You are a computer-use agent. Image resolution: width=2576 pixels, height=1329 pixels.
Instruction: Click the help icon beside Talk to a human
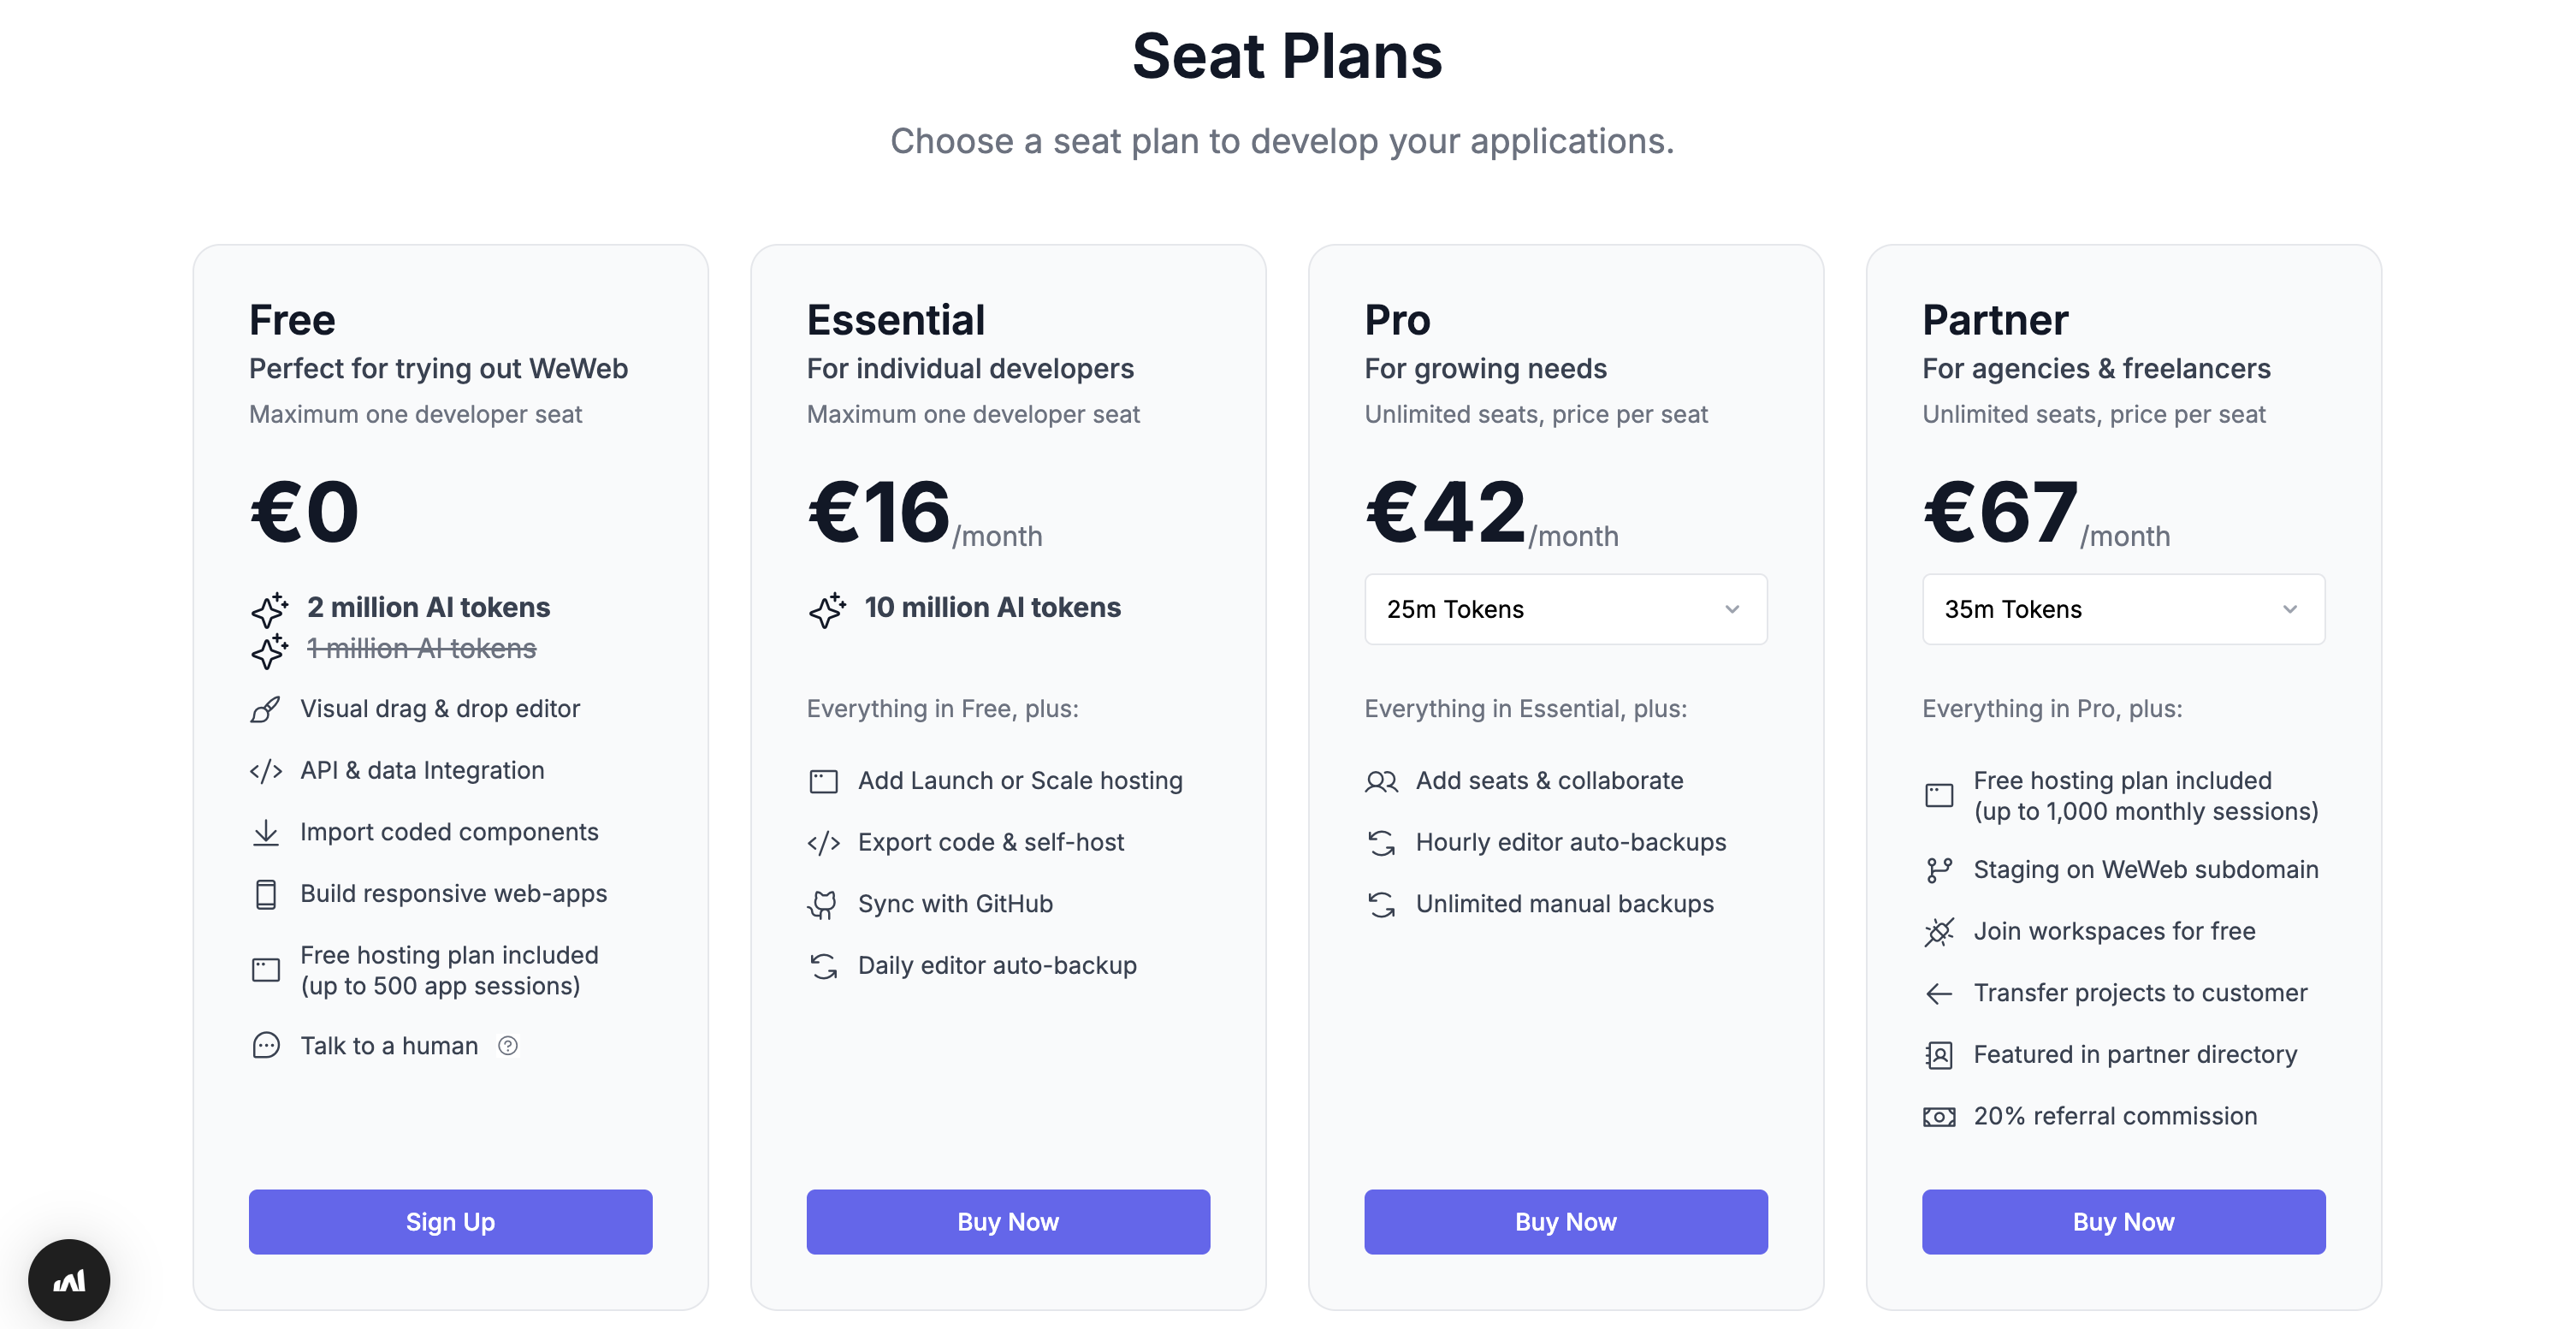click(x=508, y=1046)
